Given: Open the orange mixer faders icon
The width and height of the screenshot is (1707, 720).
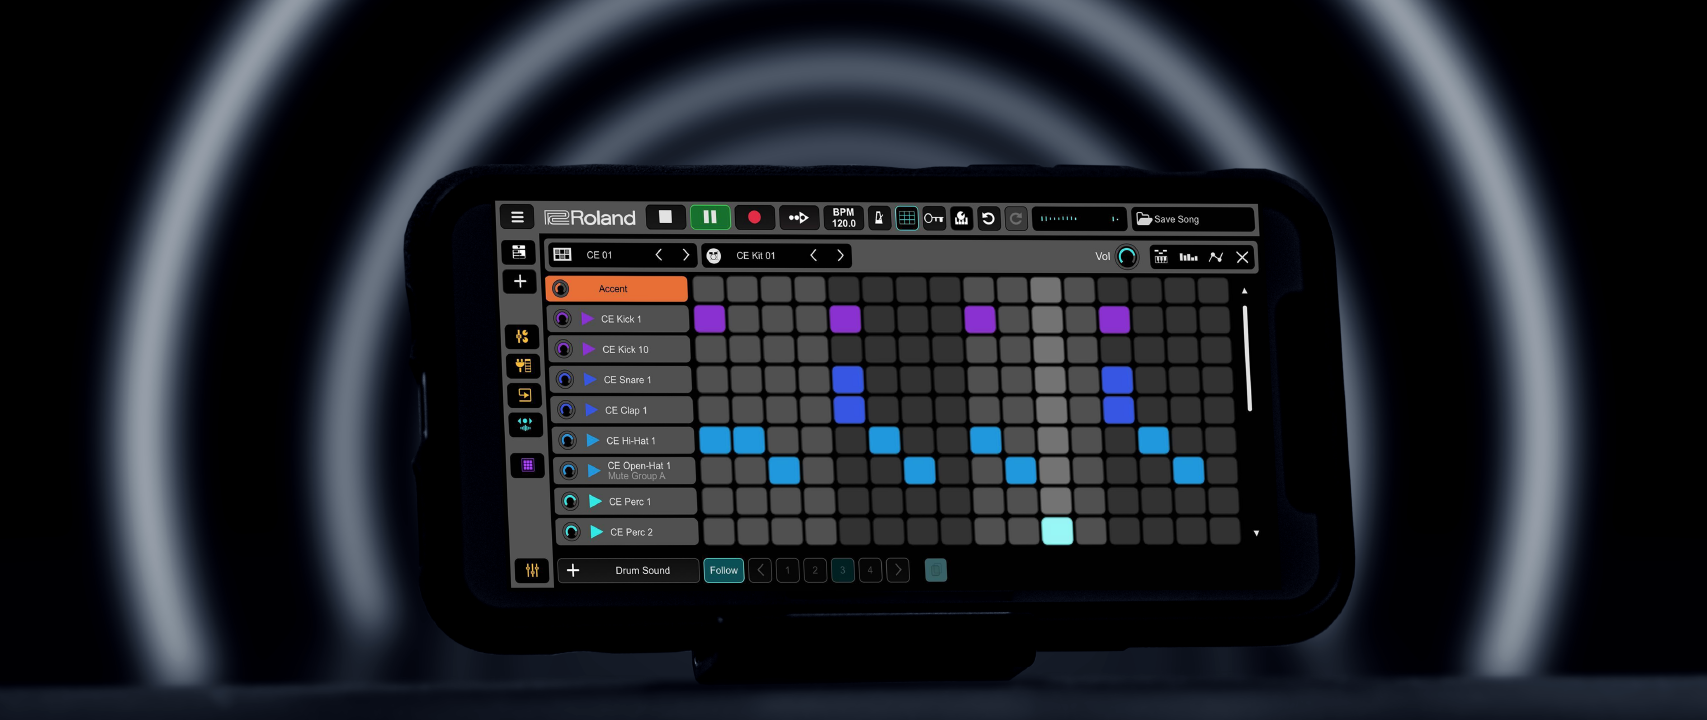Looking at the screenshot, I should pos(532,570).
